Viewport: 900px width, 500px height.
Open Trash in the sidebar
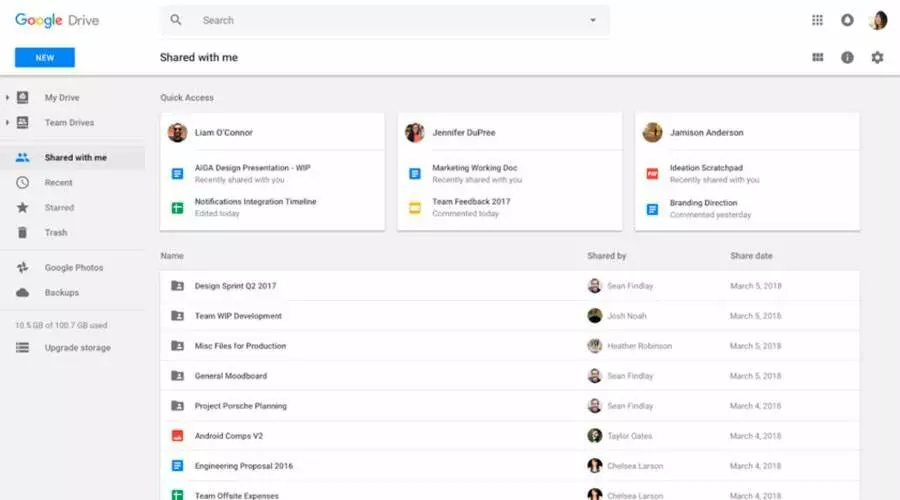tap(56, 232)
